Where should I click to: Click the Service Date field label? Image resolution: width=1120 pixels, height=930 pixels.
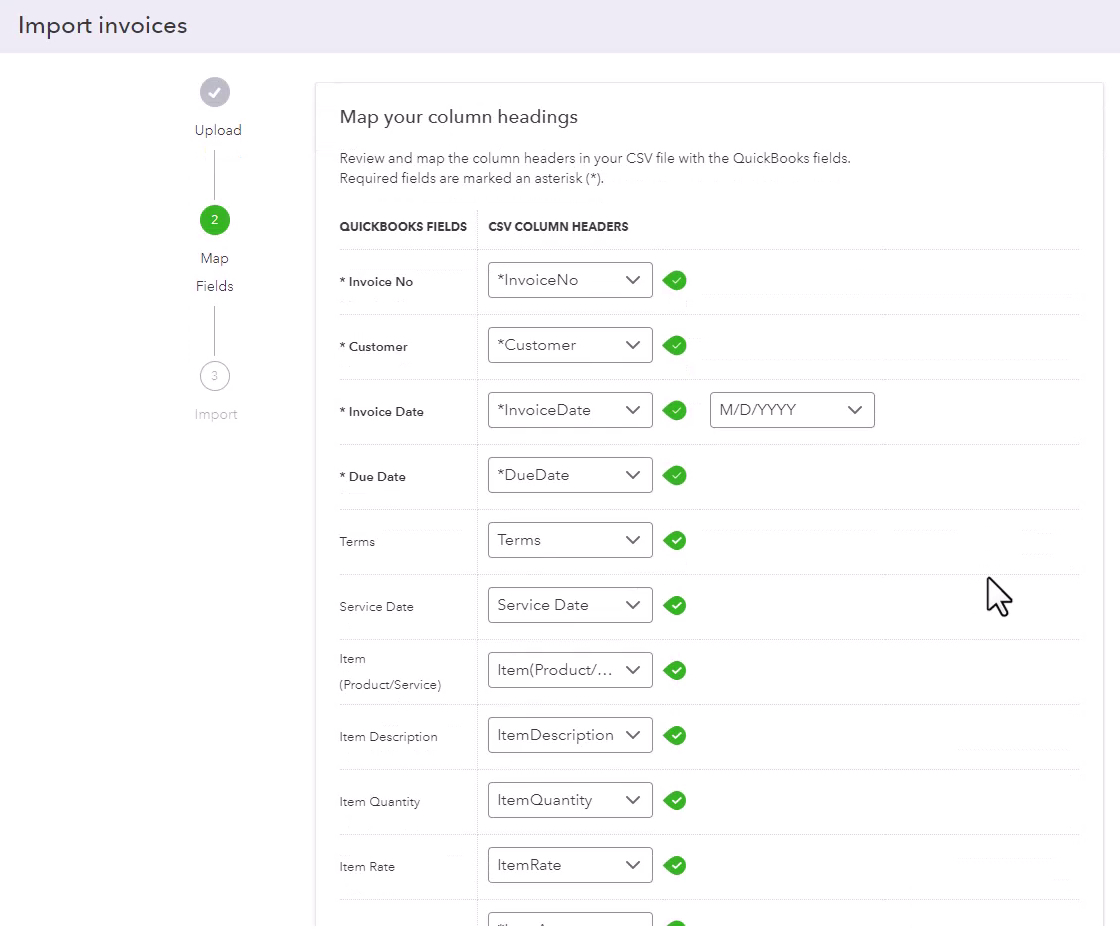pyautogui.click(x=376, y=606)
